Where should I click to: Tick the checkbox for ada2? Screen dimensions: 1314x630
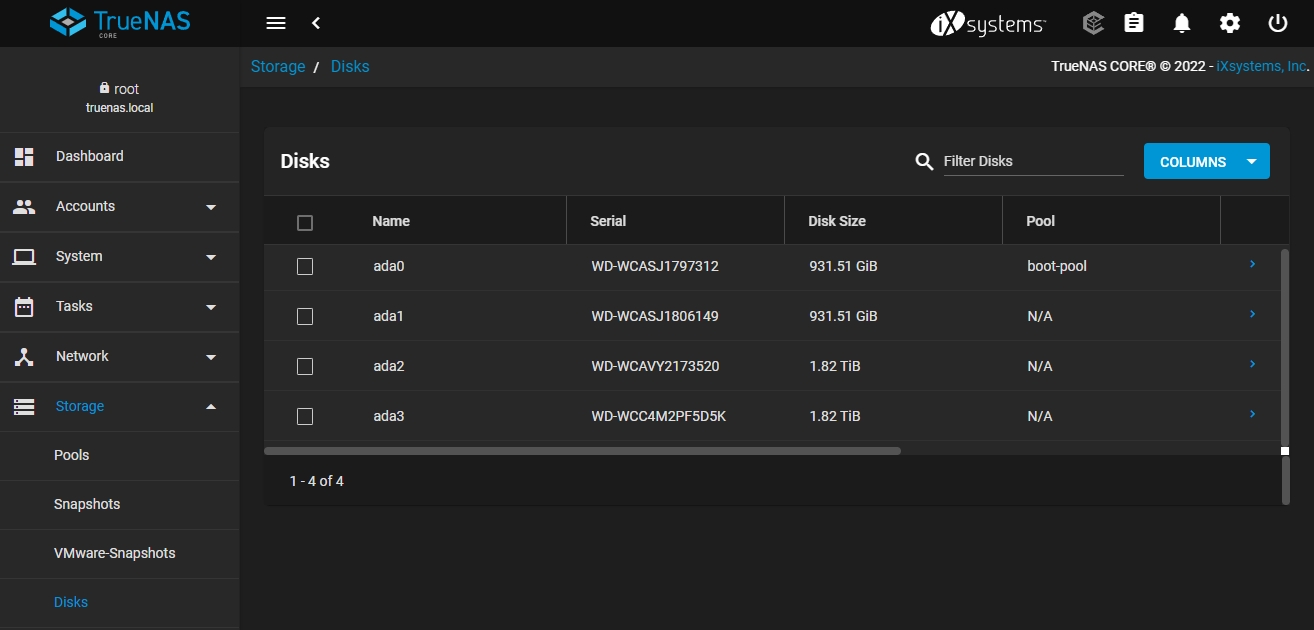[x=305, y=367]
